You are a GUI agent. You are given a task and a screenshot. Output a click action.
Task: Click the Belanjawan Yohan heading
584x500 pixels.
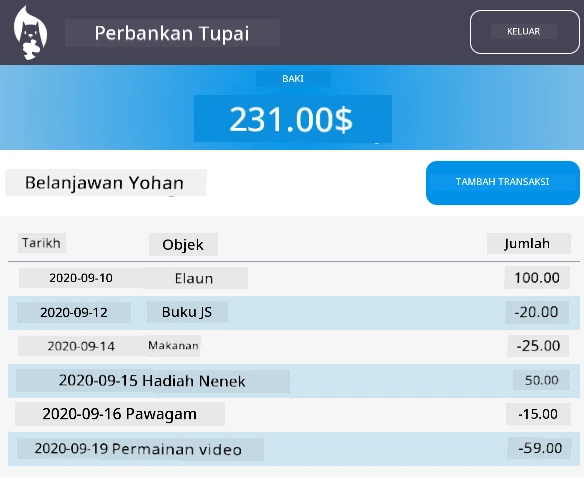tap(105, 183)
